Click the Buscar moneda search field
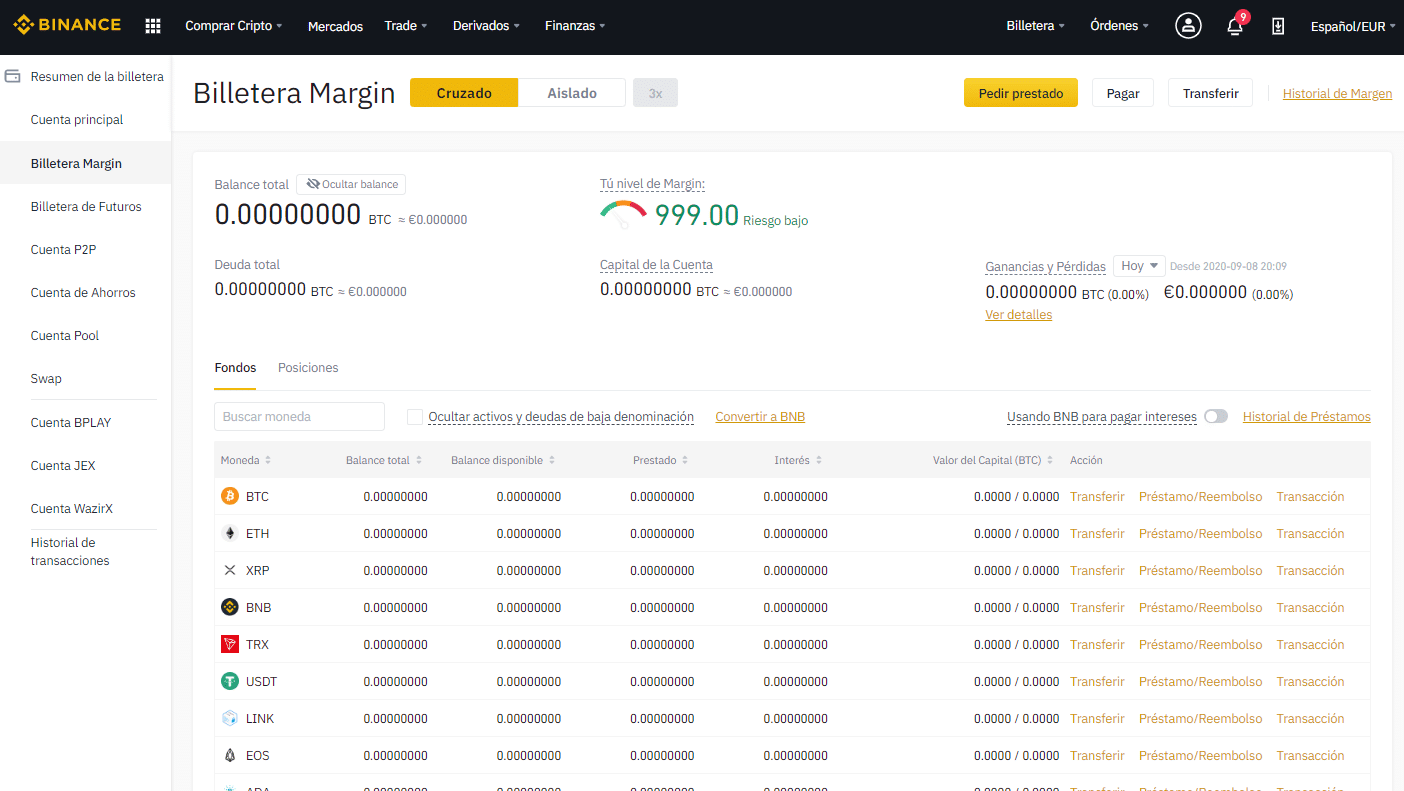The height and width of the screenshot is (791, 1404). click(299, 416)
